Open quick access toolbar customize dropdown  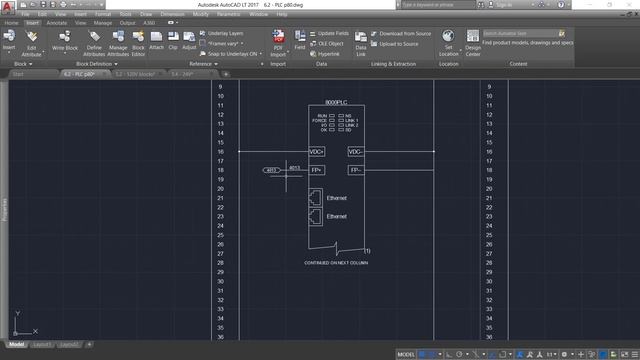tap(101, 5)
